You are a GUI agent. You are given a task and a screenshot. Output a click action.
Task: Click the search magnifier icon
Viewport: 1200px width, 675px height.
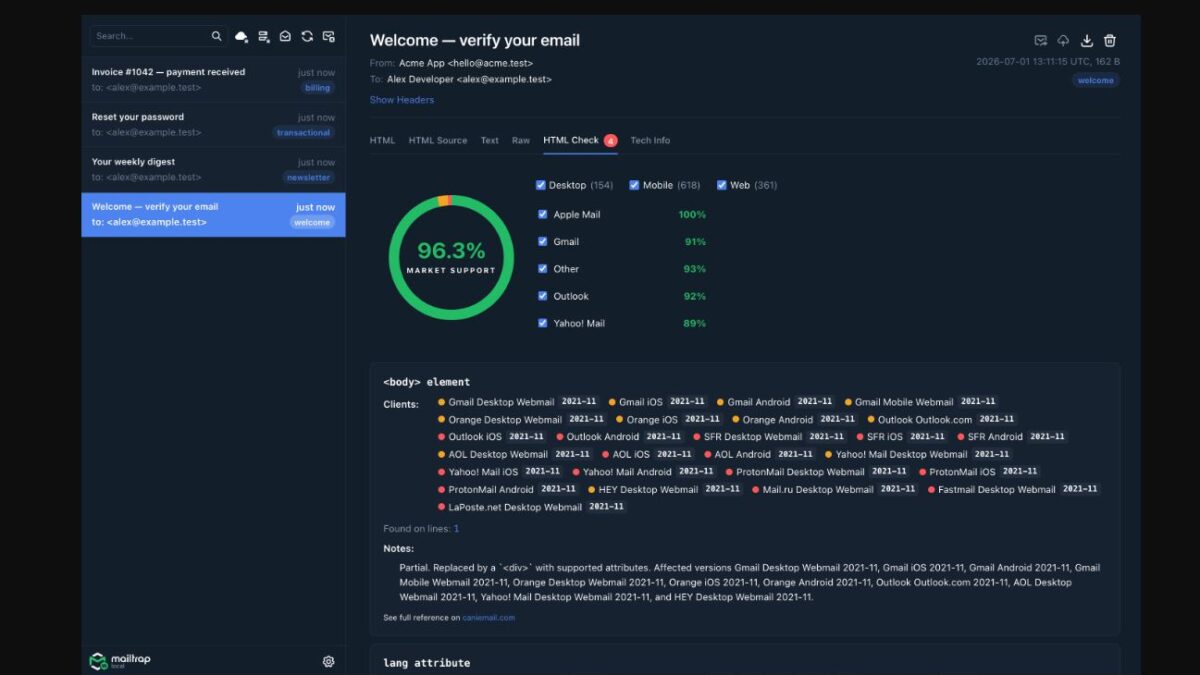[x=216, y=36]
